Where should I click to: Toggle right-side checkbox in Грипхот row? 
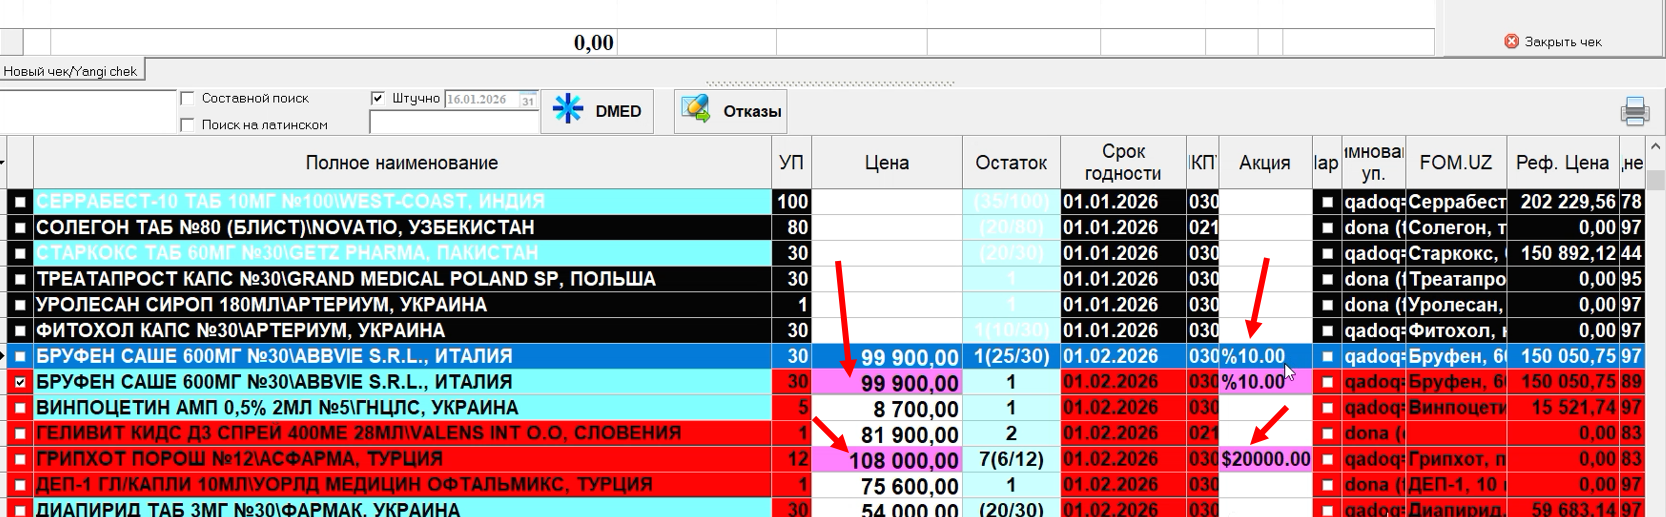coord(1327,460)
